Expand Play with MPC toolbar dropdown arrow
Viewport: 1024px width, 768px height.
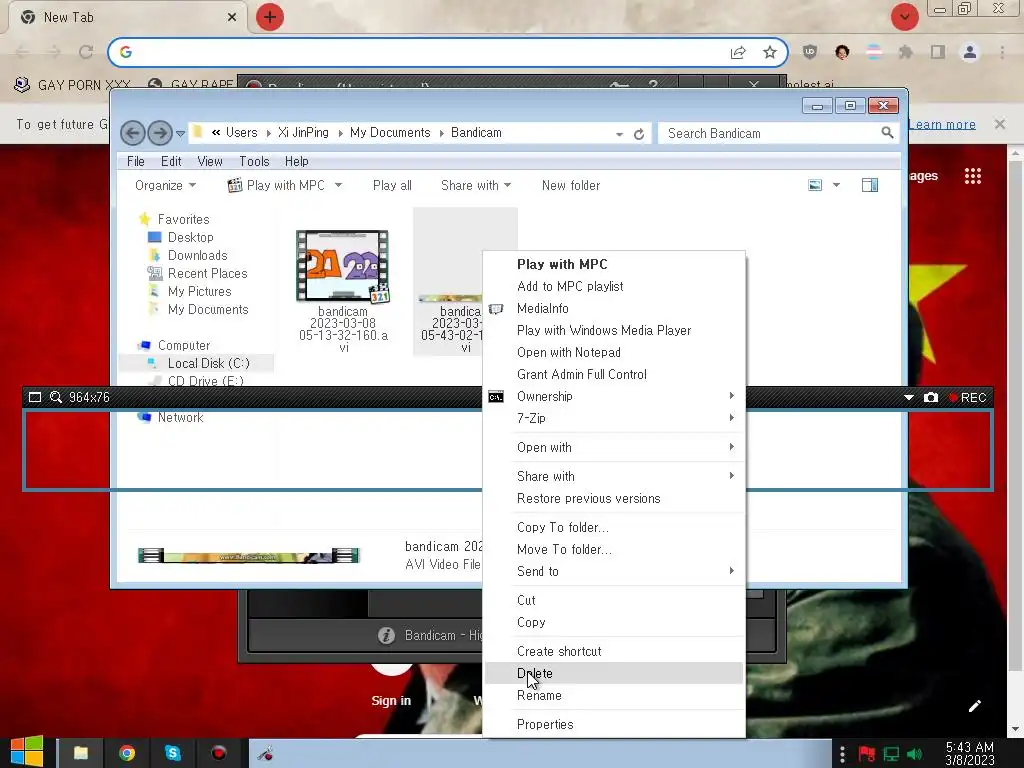(338, 185)
